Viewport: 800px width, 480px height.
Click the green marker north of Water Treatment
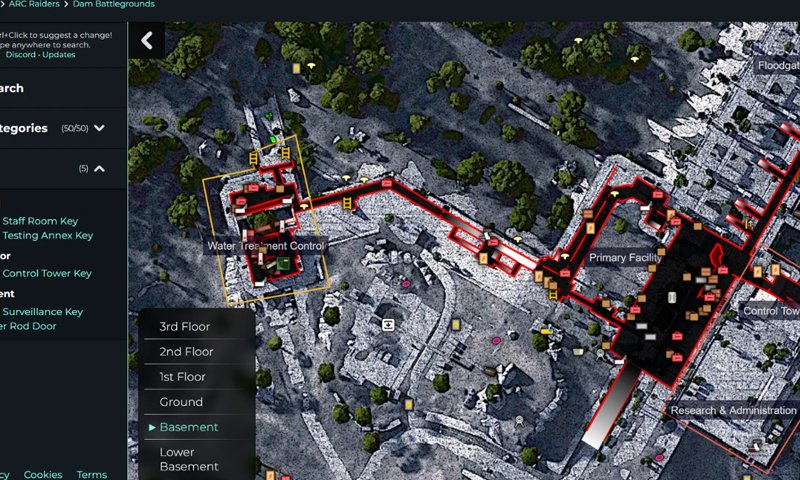[271, 140]
